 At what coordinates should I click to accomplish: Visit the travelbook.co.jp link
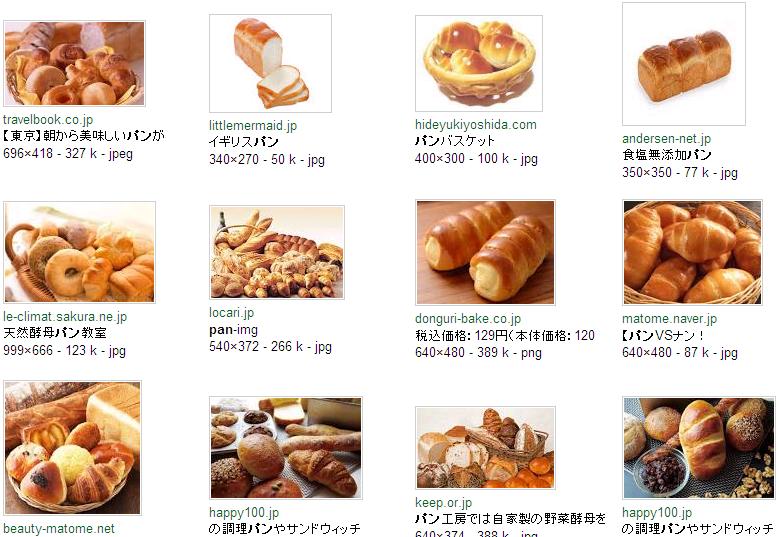click(x=48, y=120)
